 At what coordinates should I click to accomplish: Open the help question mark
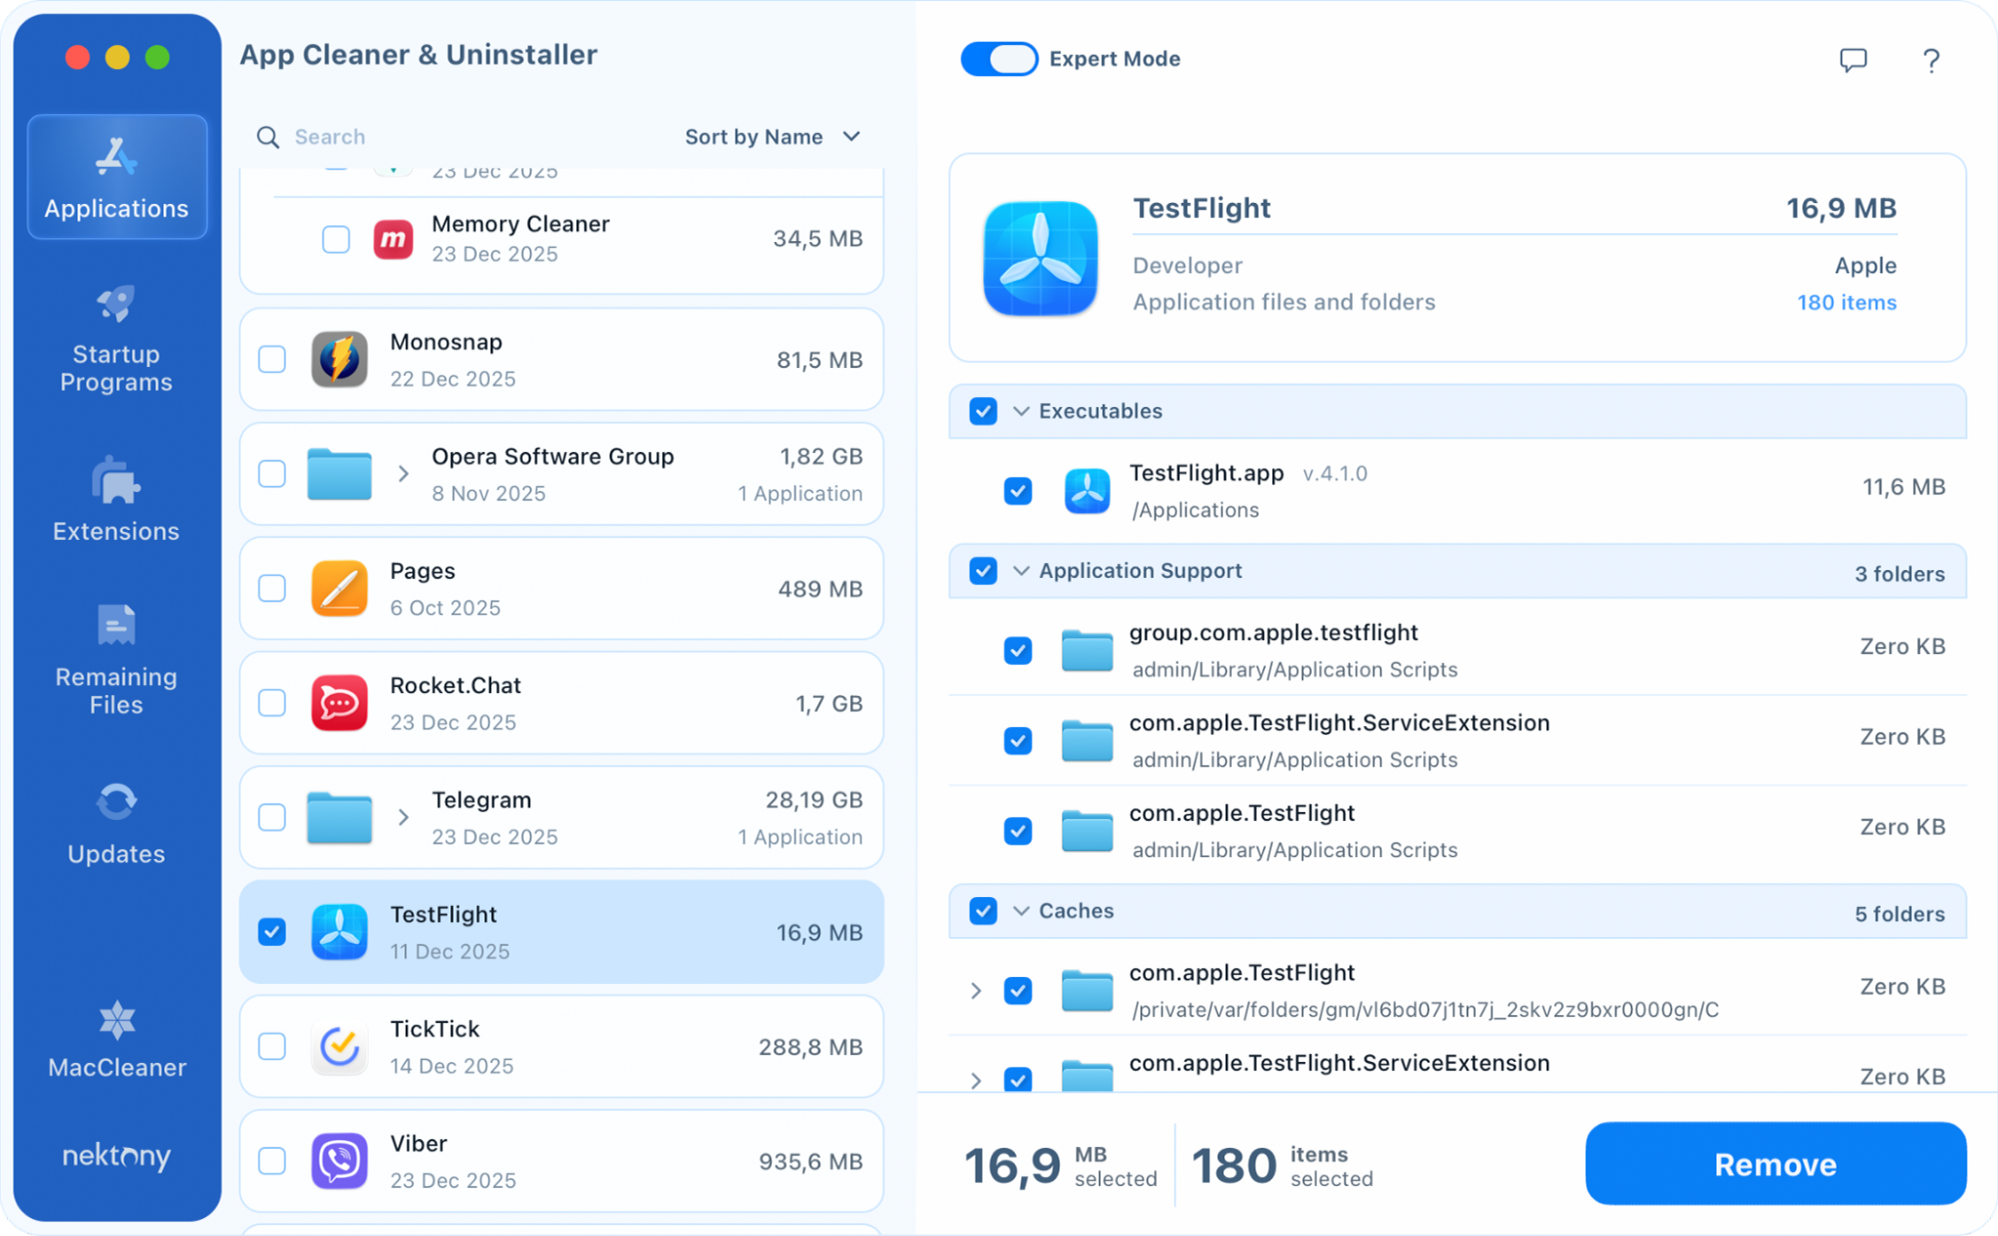pyautogui.click(x=1931, y=60)
